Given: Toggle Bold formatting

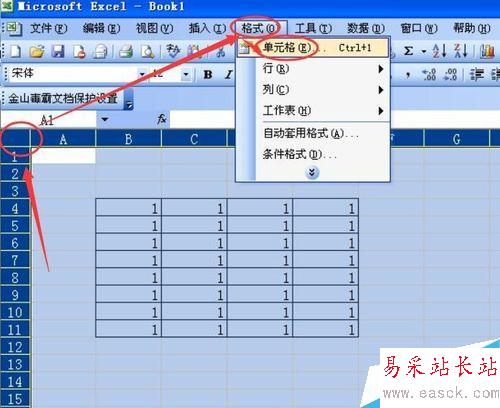Looking at the screenshot, I should coord(208,75).
